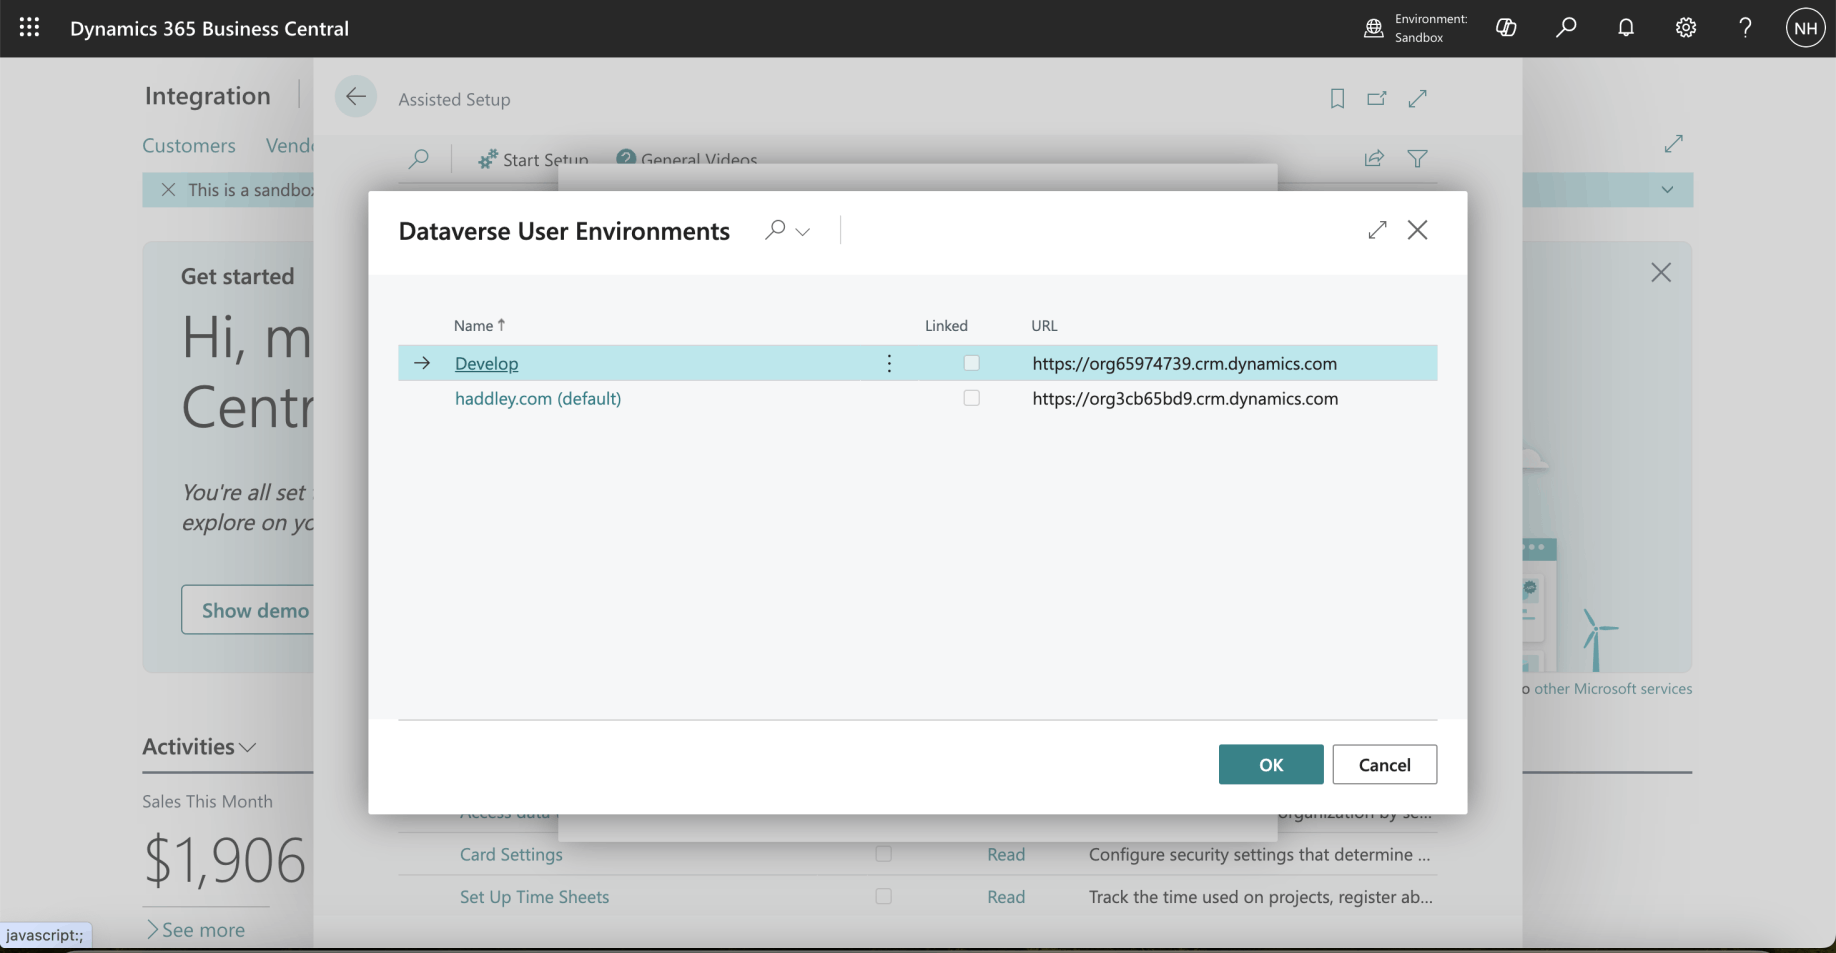Sort by the Name column header
This screenshot has height=953, width=1836.
(x=479, y=325)
